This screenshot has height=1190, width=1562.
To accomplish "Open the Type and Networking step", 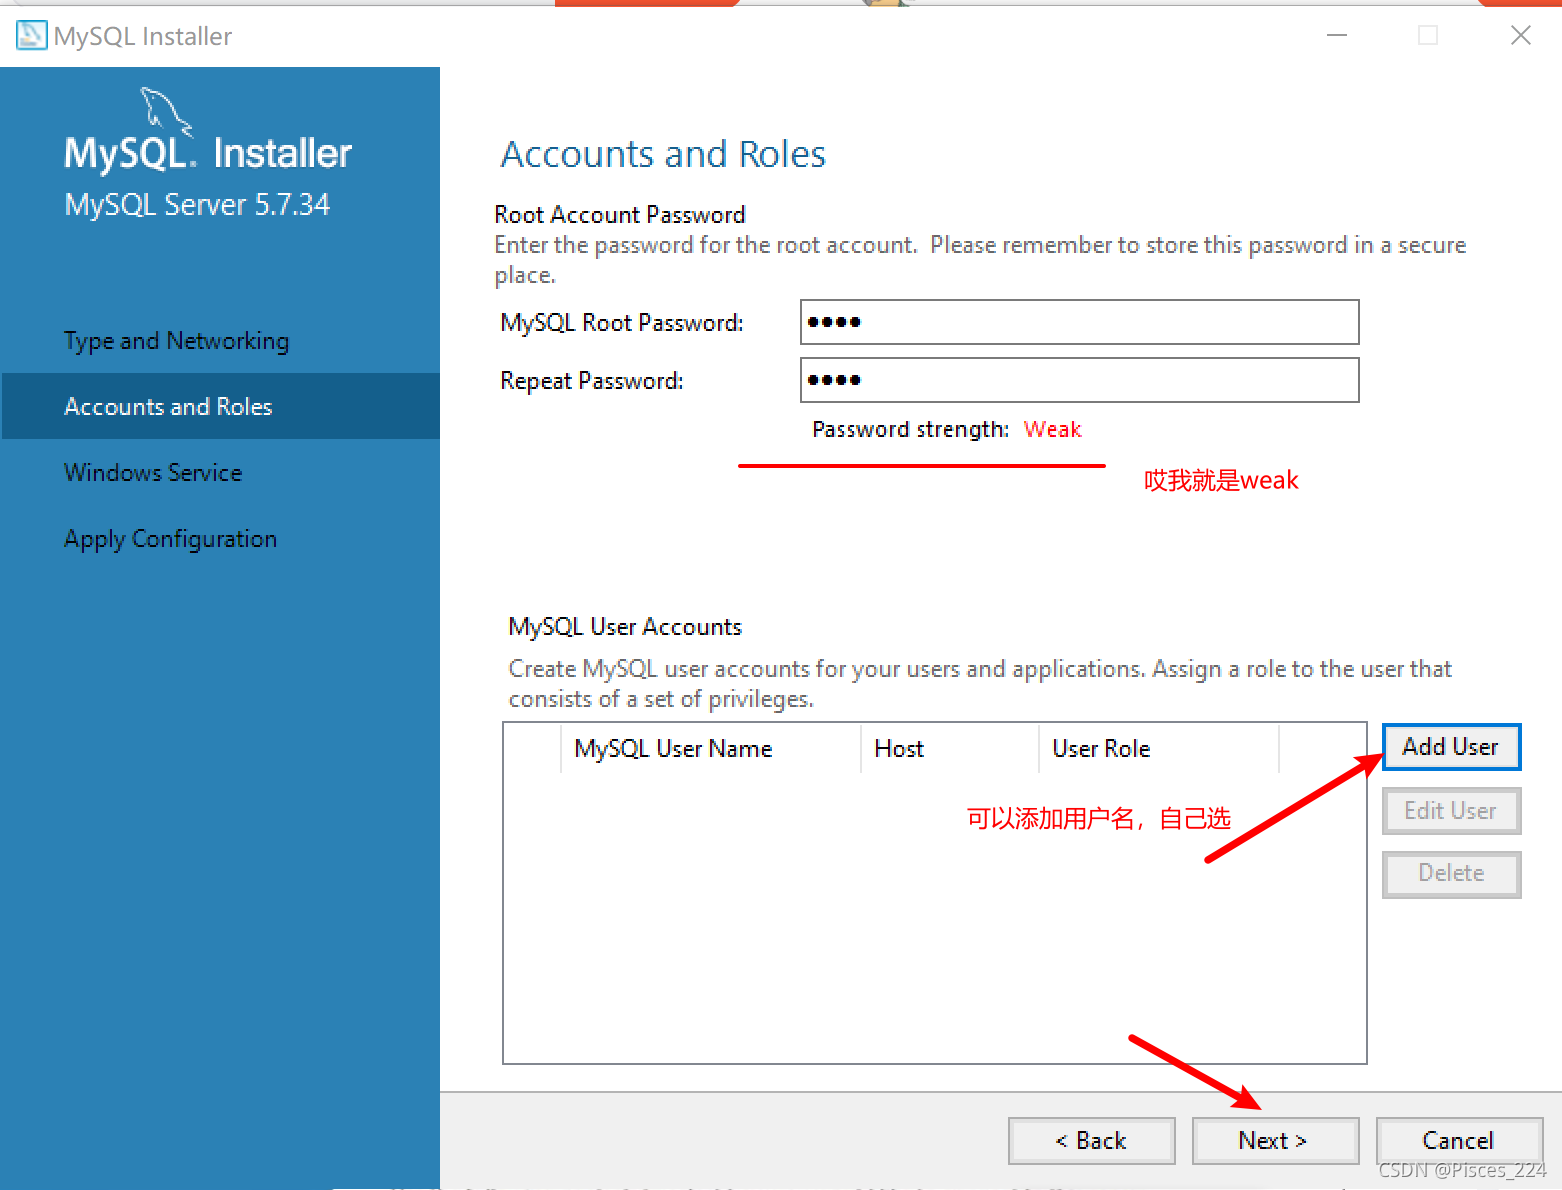I will 176,341.
